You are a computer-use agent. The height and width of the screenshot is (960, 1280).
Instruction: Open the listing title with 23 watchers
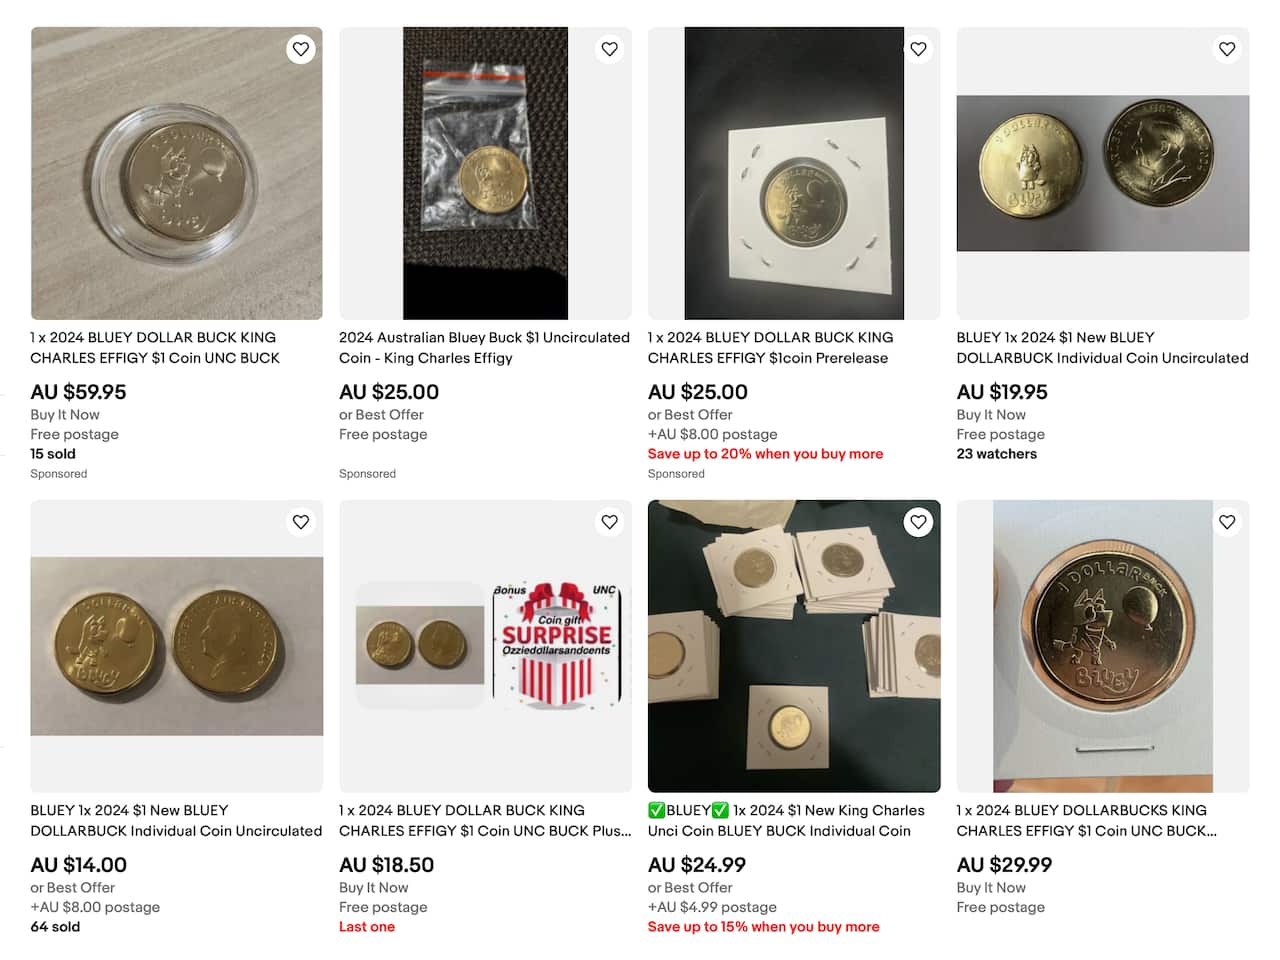(1102, 348)
